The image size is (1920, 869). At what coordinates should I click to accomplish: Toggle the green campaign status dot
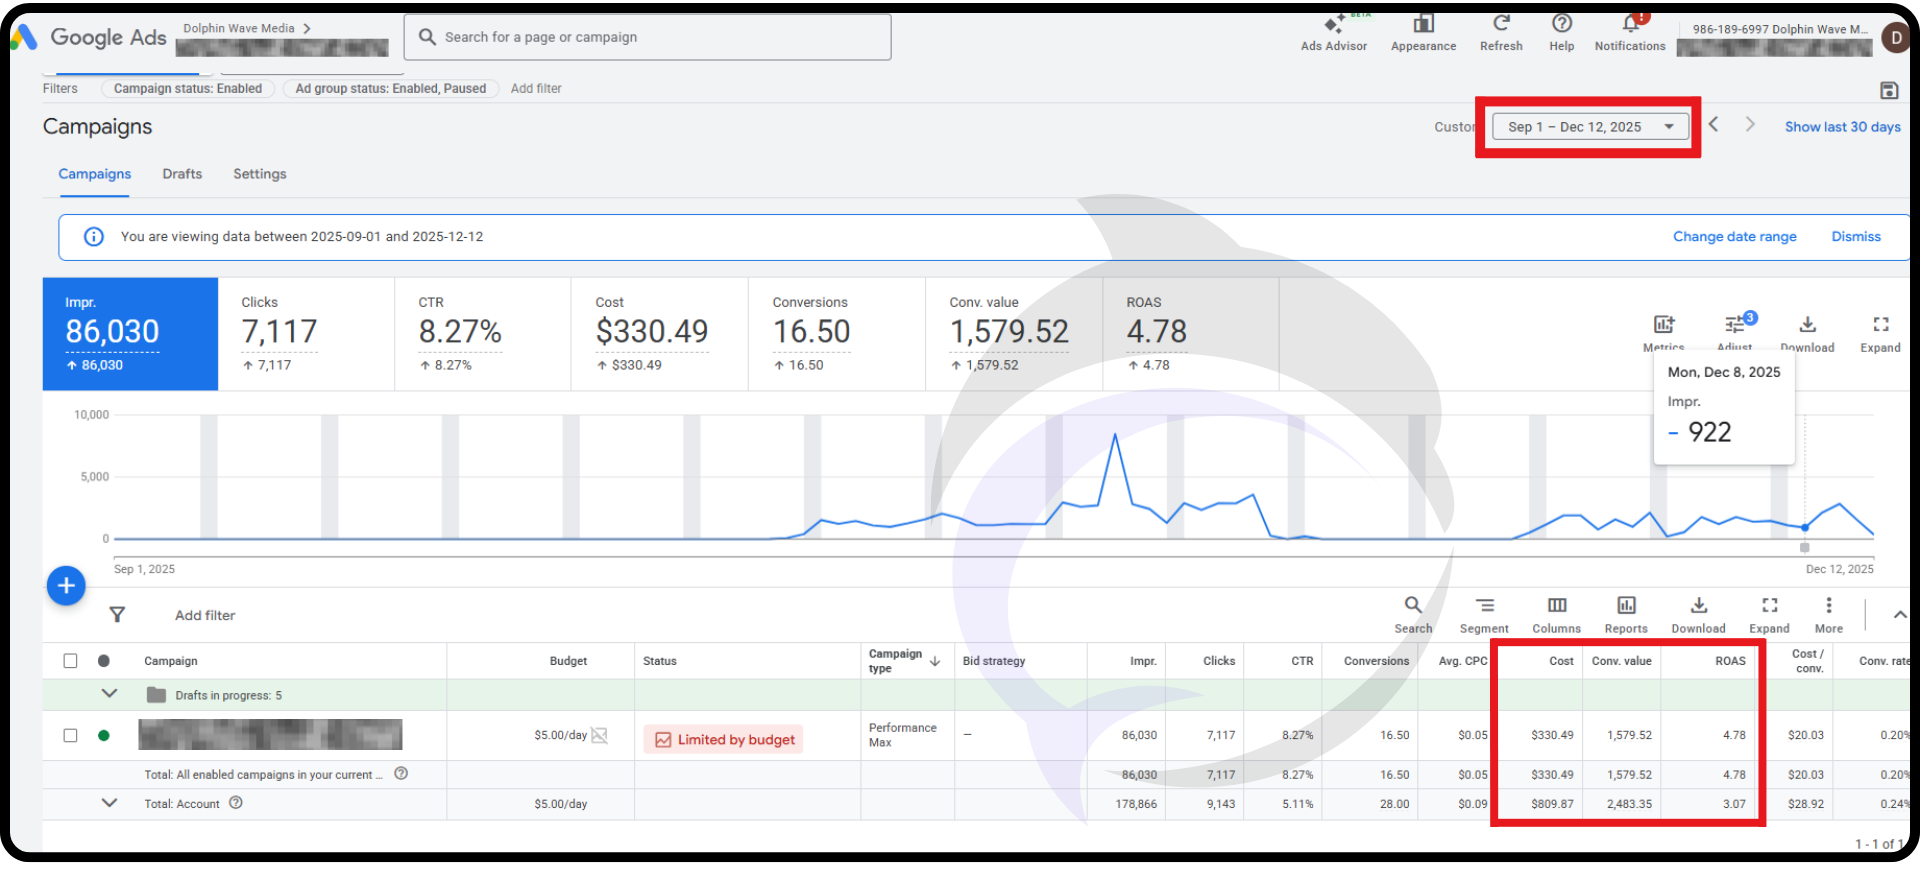[104, 735]
